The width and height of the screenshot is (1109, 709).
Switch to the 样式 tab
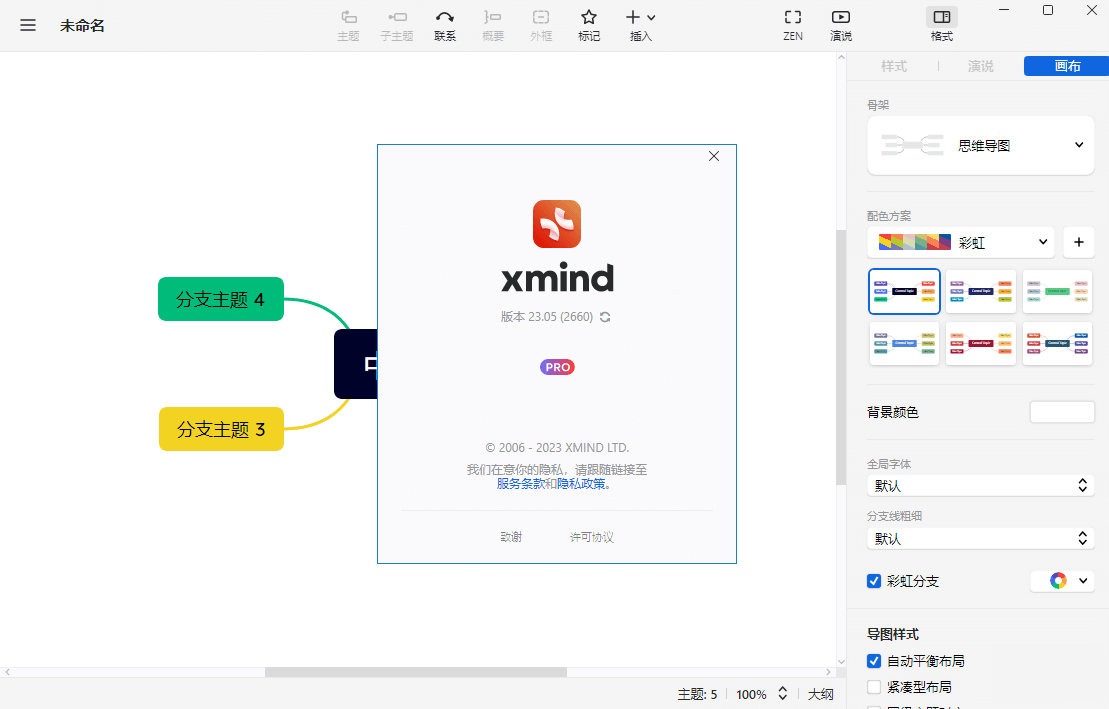click(x=894, y=66)
